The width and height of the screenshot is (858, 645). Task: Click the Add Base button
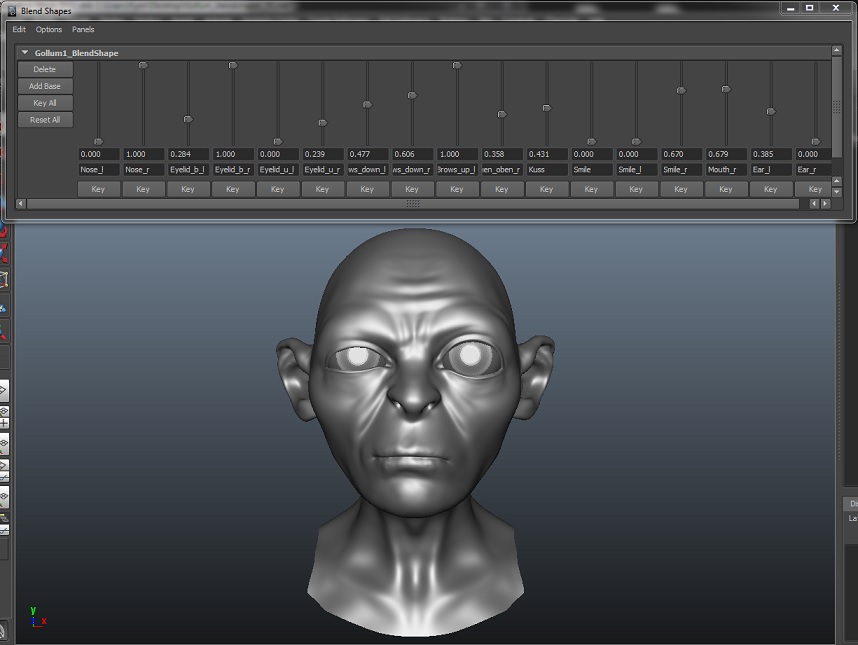tap(45, 86)
